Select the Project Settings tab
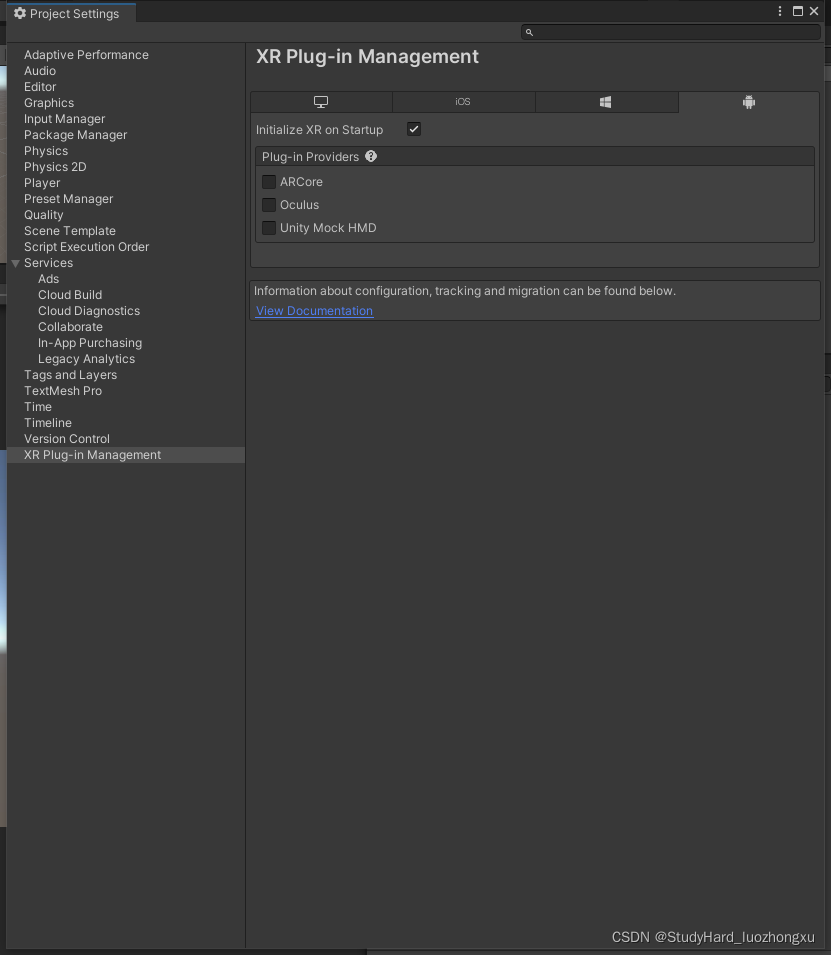Image resolution: width=831 pixels, height=955 pixels. click(x=71, y=13)
